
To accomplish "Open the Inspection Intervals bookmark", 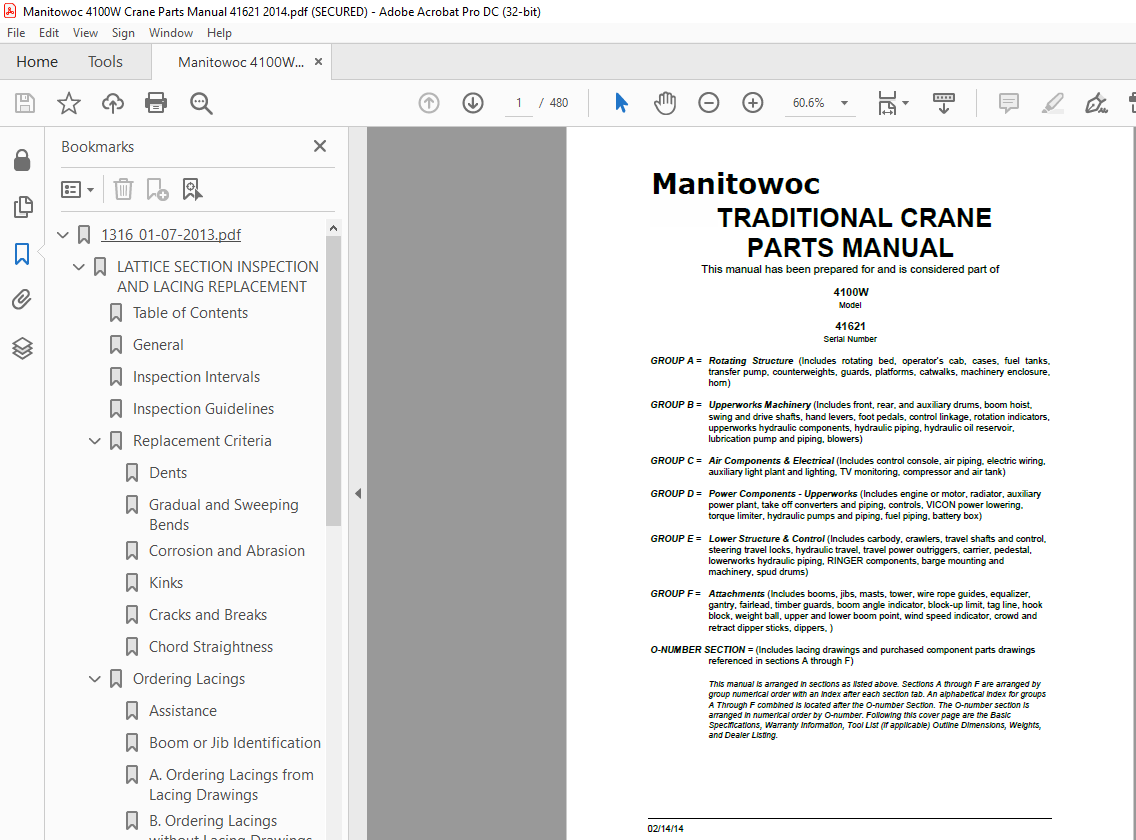I will (x=196, y=377).
